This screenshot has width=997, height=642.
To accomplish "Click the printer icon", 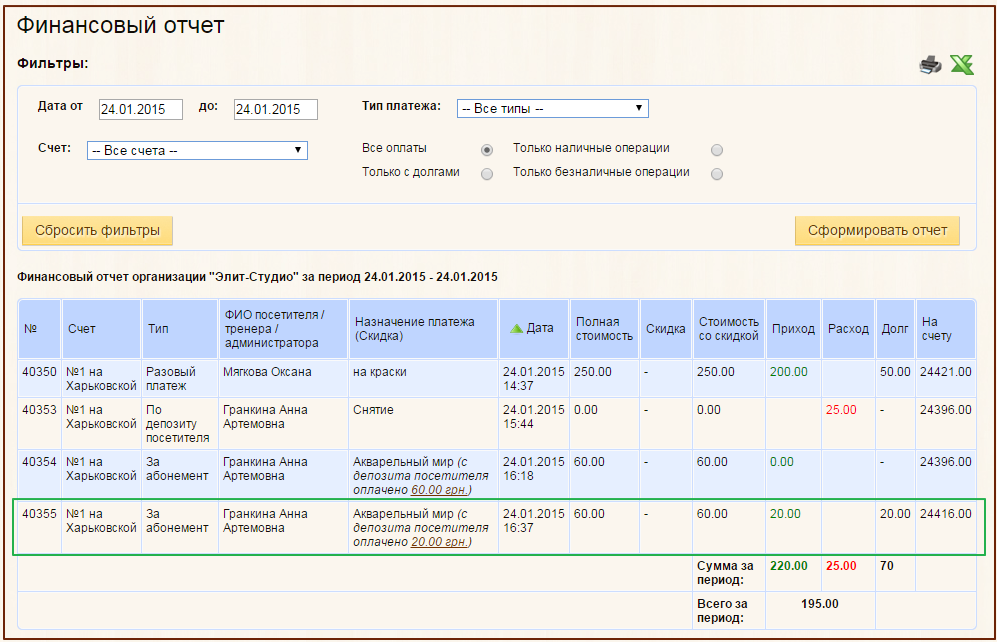I will tap(930, 66).
